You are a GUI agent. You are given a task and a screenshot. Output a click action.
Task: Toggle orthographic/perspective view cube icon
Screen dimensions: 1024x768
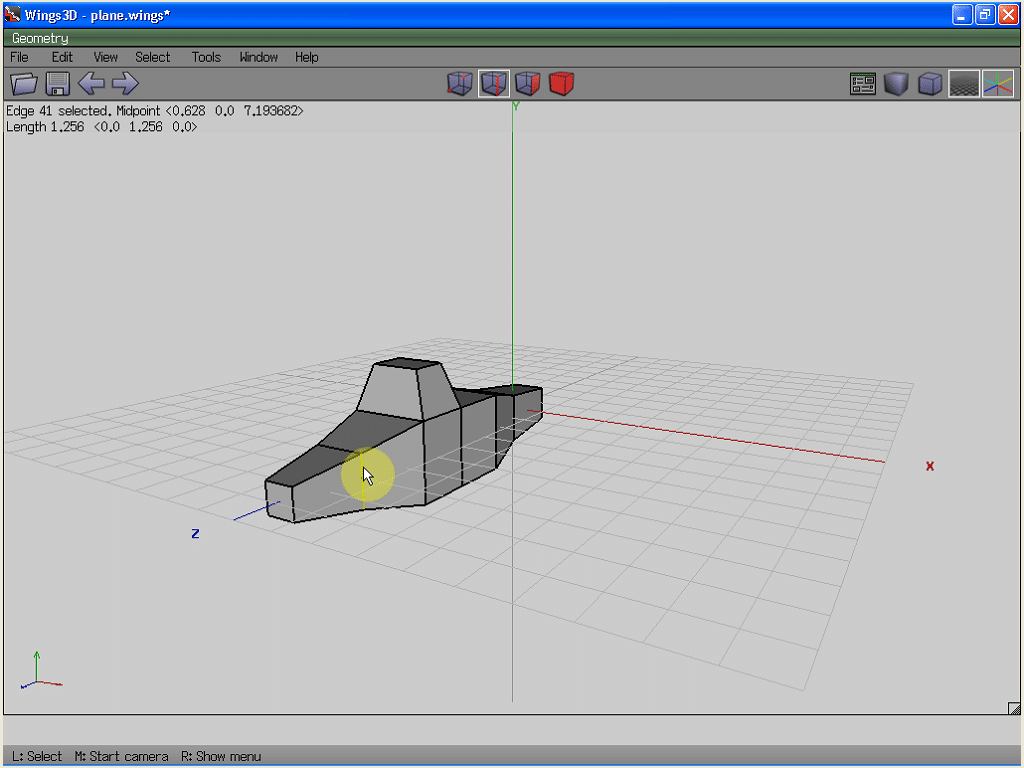[x=931, y=84]
